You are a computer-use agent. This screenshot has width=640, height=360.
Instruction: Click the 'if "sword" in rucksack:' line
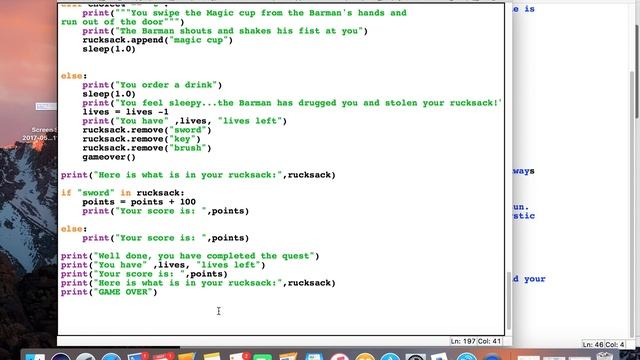pos(123,193)
